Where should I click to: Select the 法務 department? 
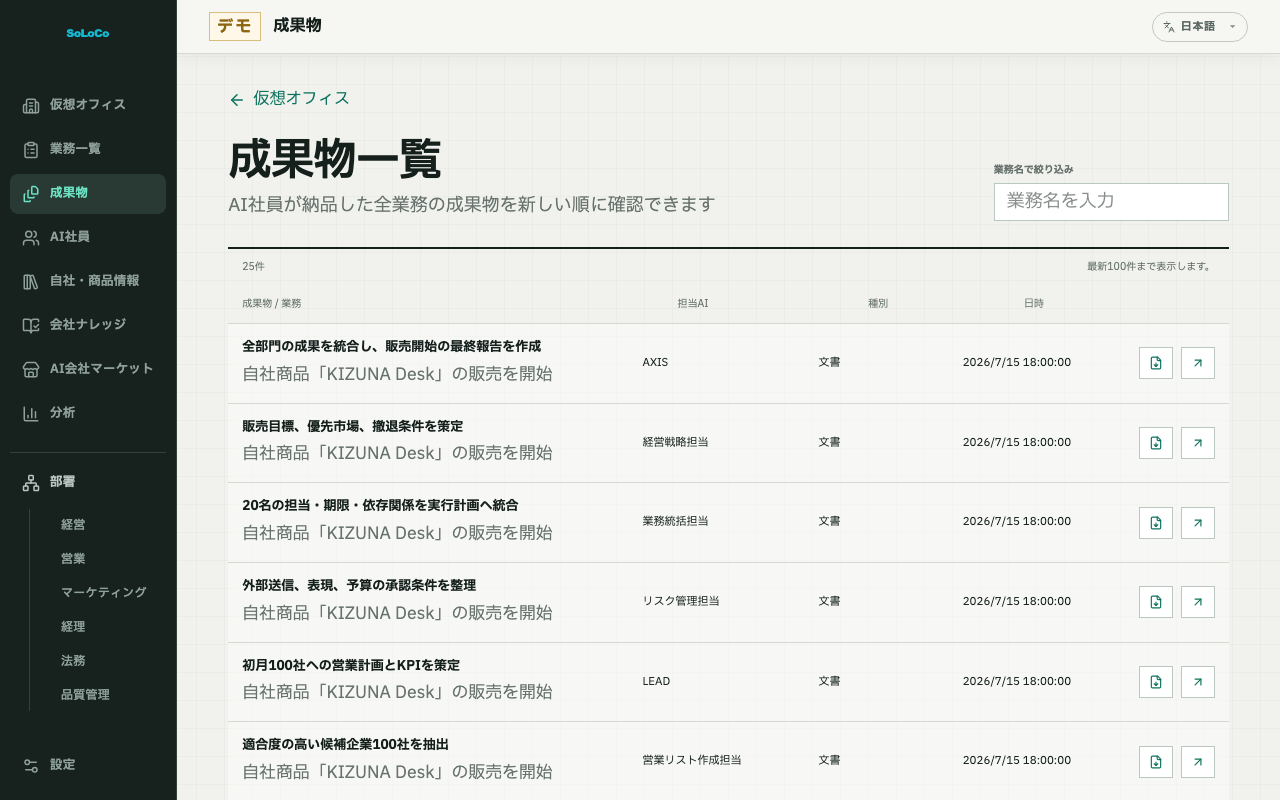pos(74,660)
